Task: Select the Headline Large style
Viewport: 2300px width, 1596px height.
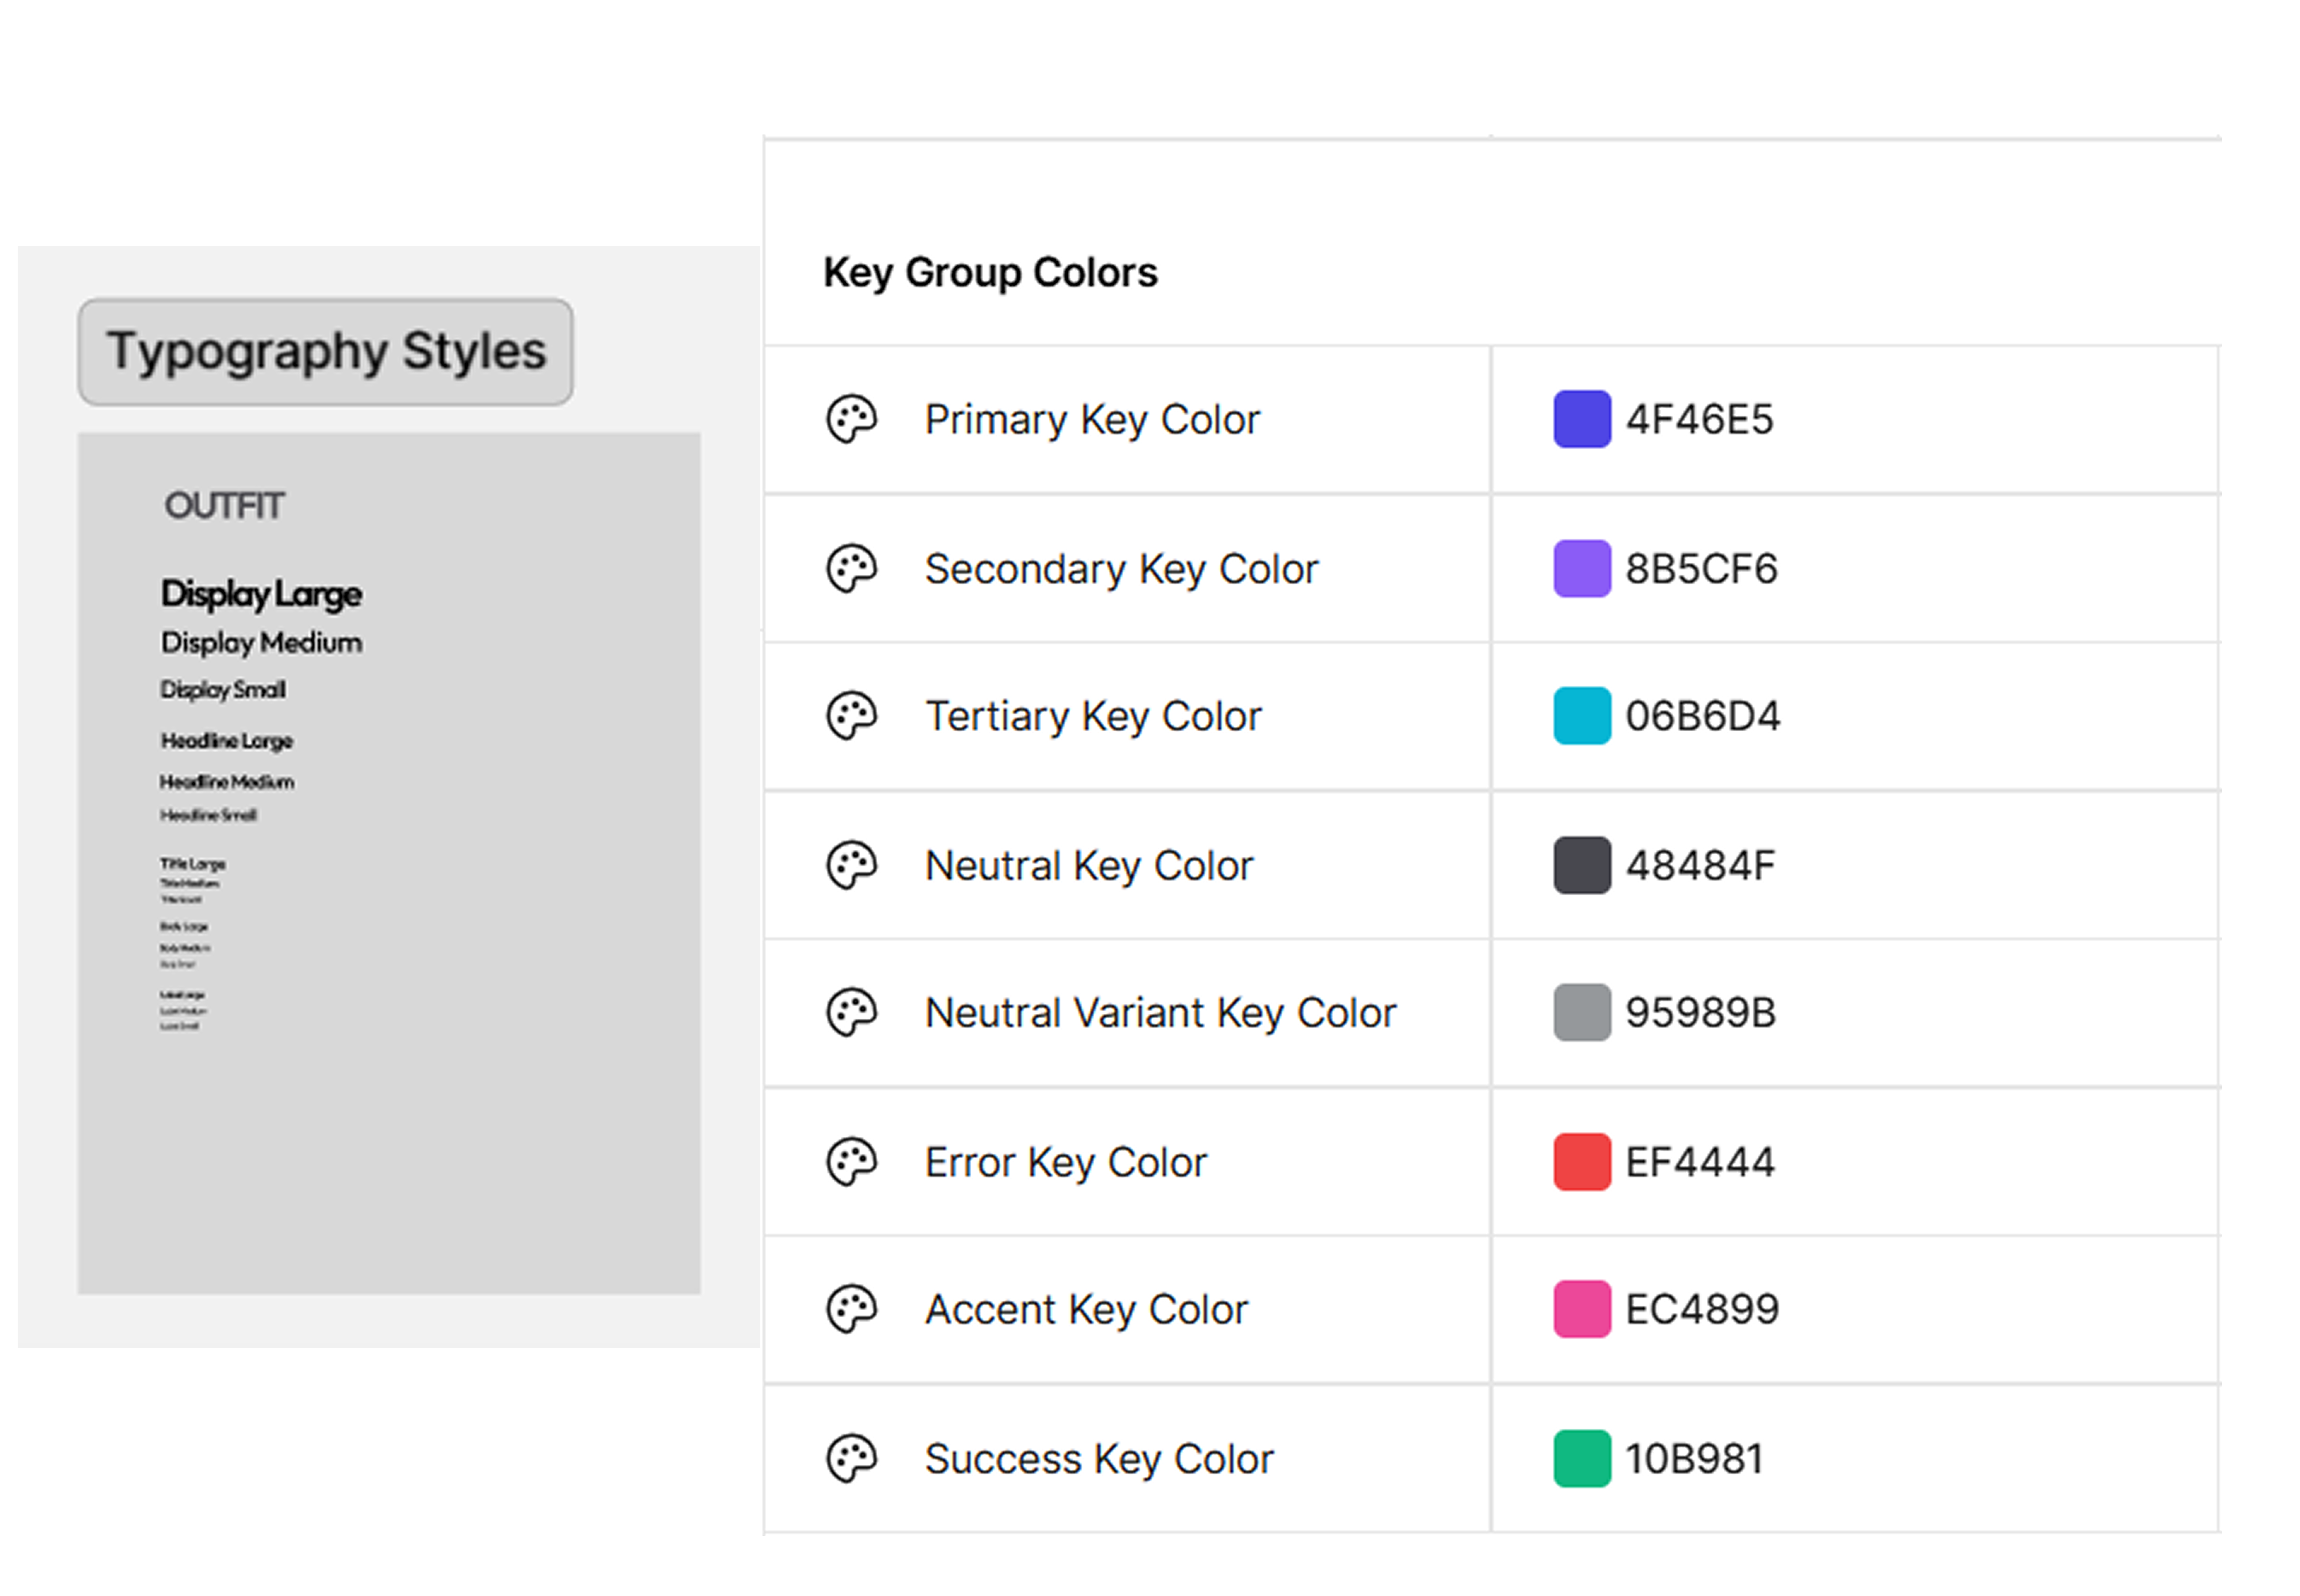Action: click(x=226, y=741)
